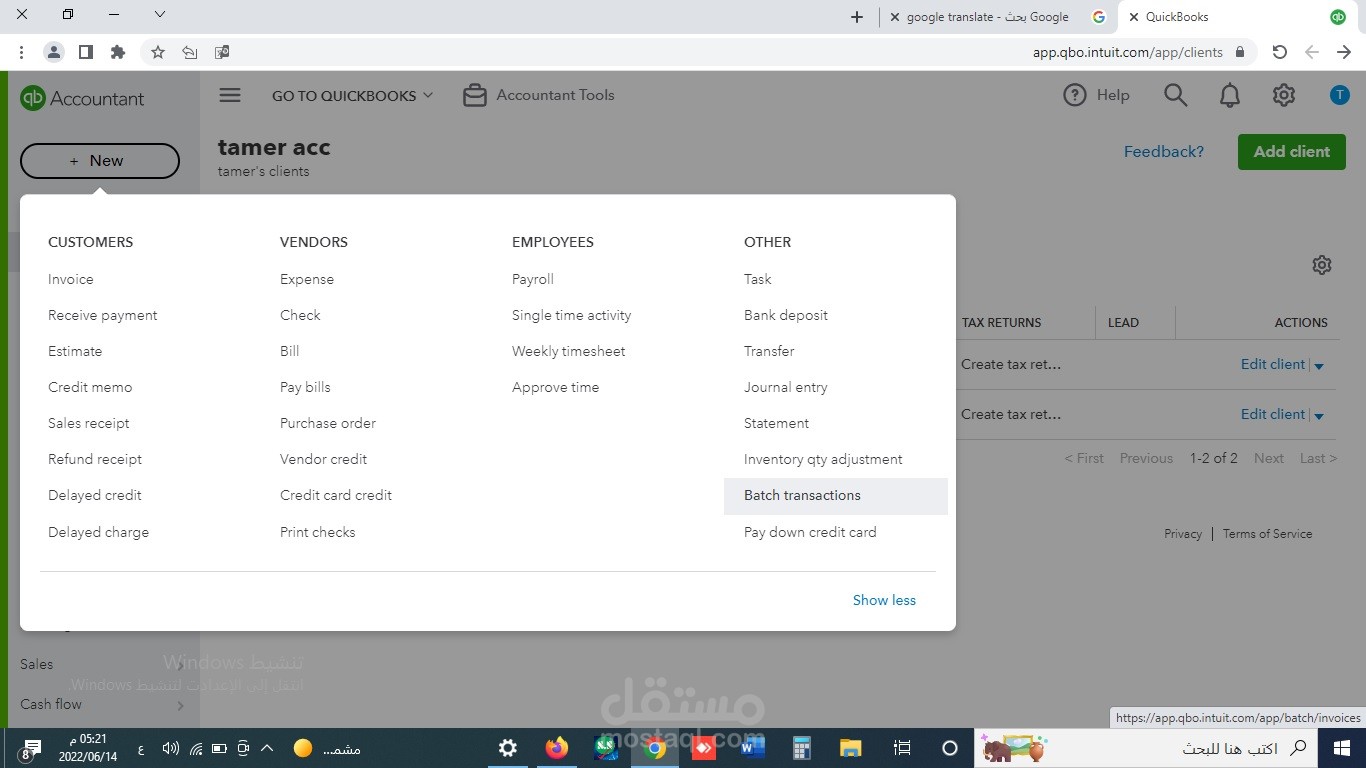This screenshot has width=1366, height=768.
Task: Bookmark this page with the star icon
Action: pyautogui.click(x=158, y=52)
